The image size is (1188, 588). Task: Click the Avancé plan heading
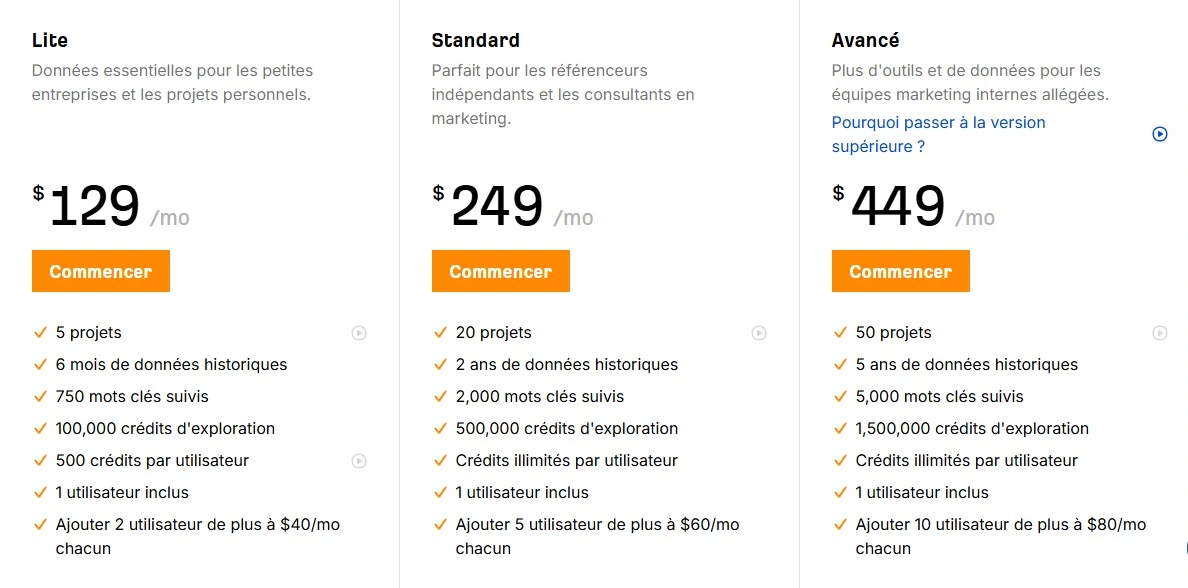click(x=865, y=40)
